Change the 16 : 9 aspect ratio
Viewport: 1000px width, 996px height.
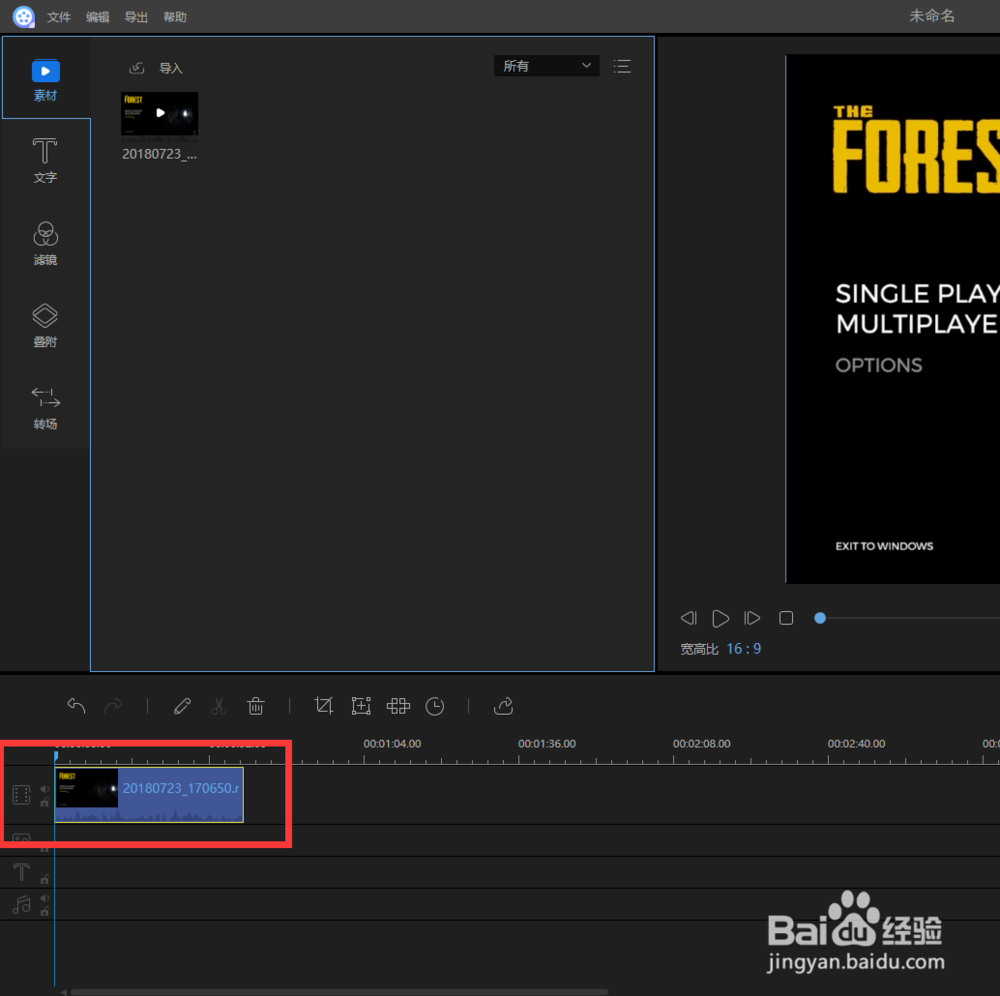tap(744, 648)
